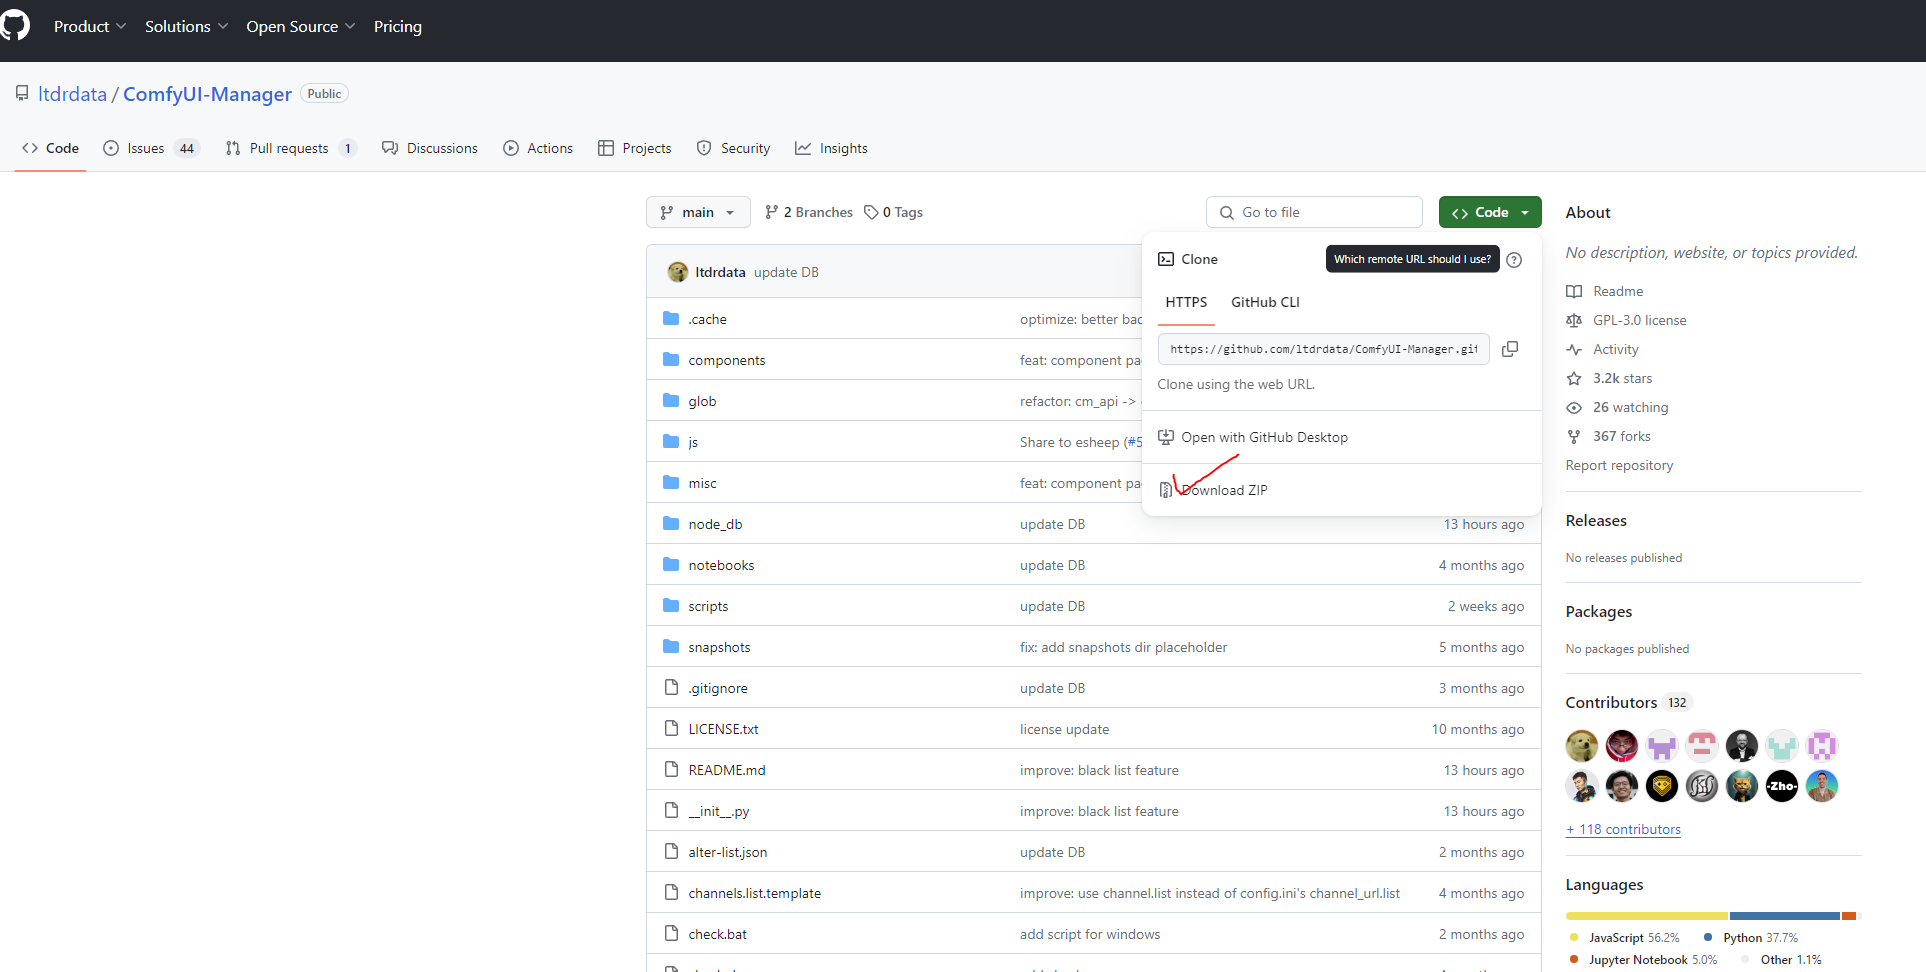
Task: Click the help question mark icon in Clone
Action: click(x=1514, y=260)
